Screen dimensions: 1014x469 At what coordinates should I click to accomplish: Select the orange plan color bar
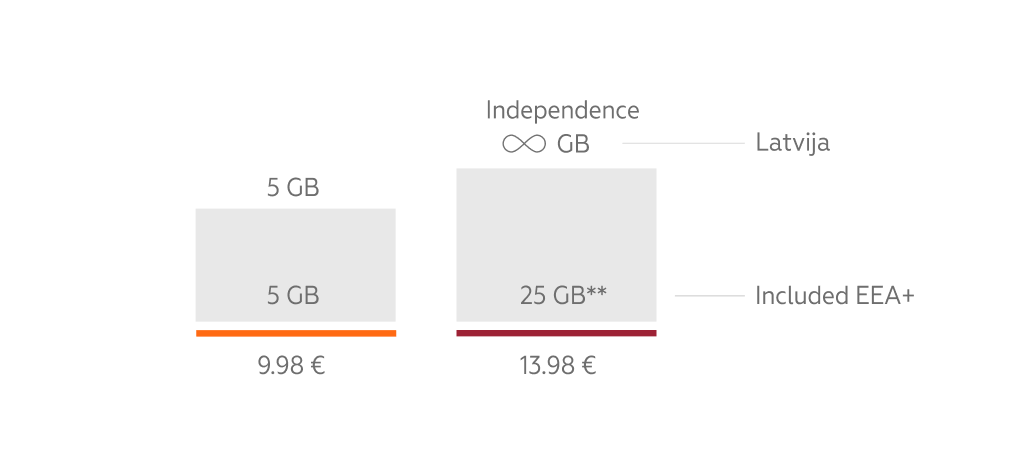296,333
